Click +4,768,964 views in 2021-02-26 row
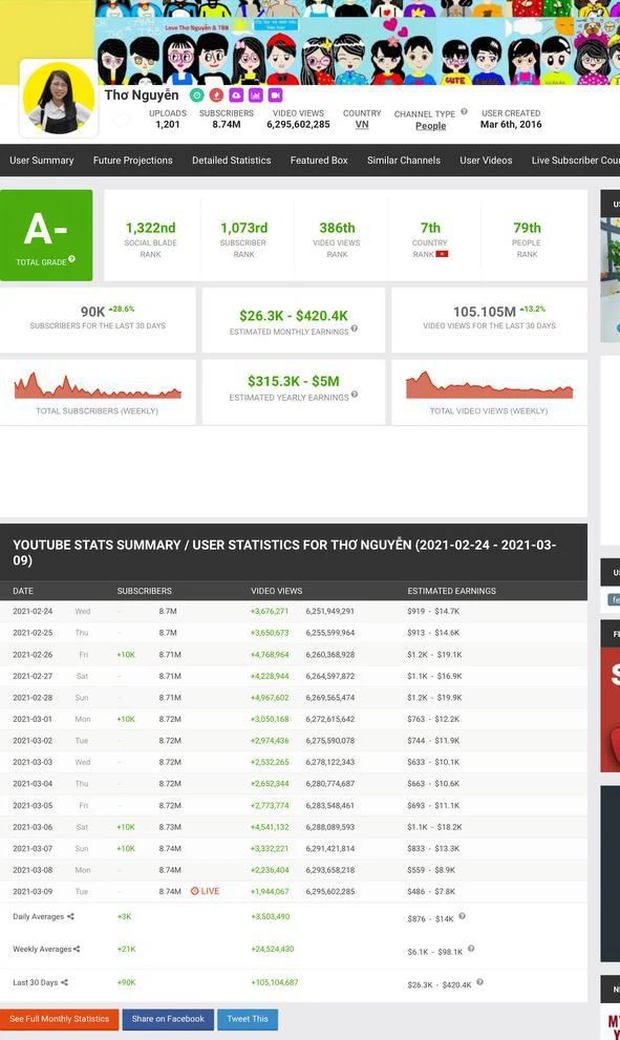Screen dimensions: 620x1040 pos(270,655)
